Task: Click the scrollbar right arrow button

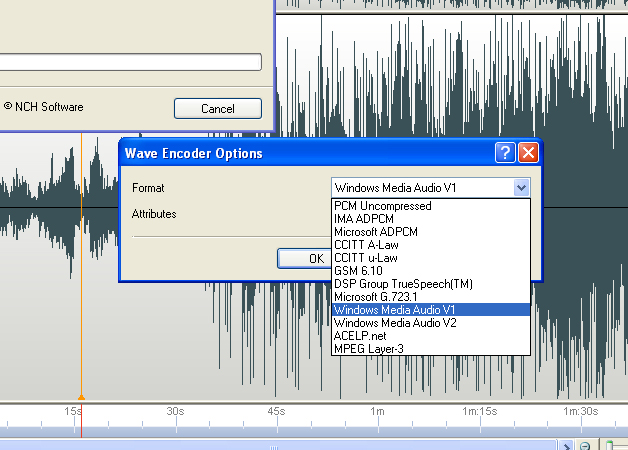Action: click(x=566, y=445)
